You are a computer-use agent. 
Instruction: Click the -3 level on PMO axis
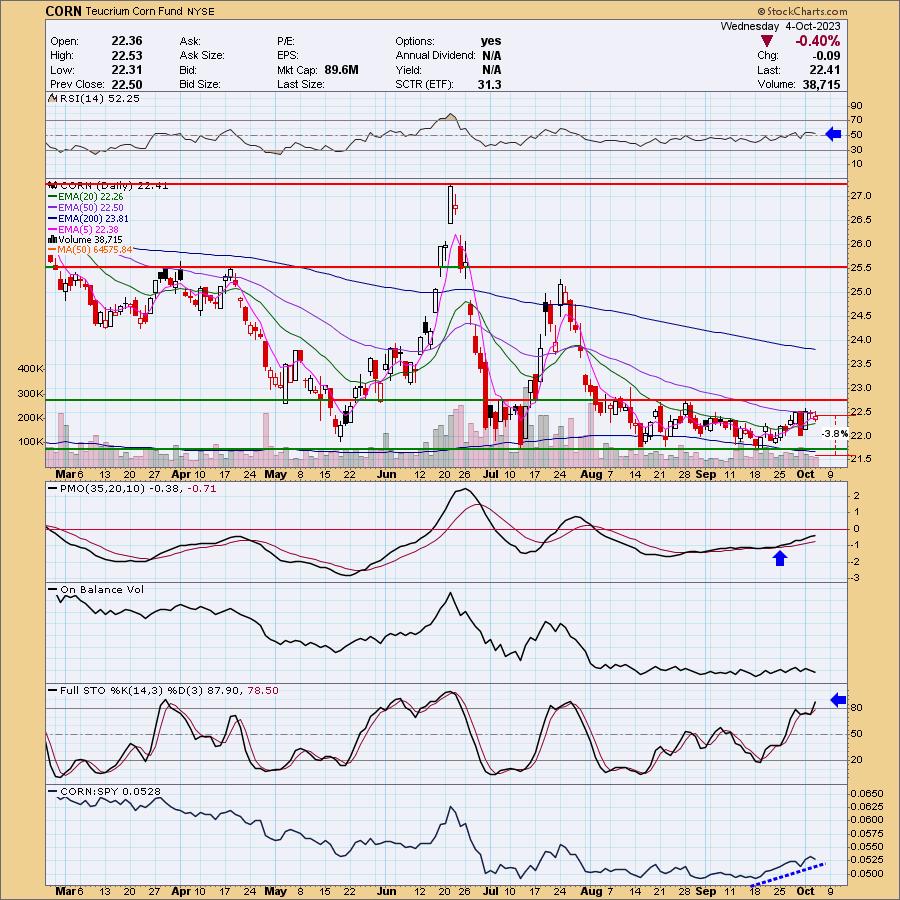pyautogui.click(x=855, y=578)
